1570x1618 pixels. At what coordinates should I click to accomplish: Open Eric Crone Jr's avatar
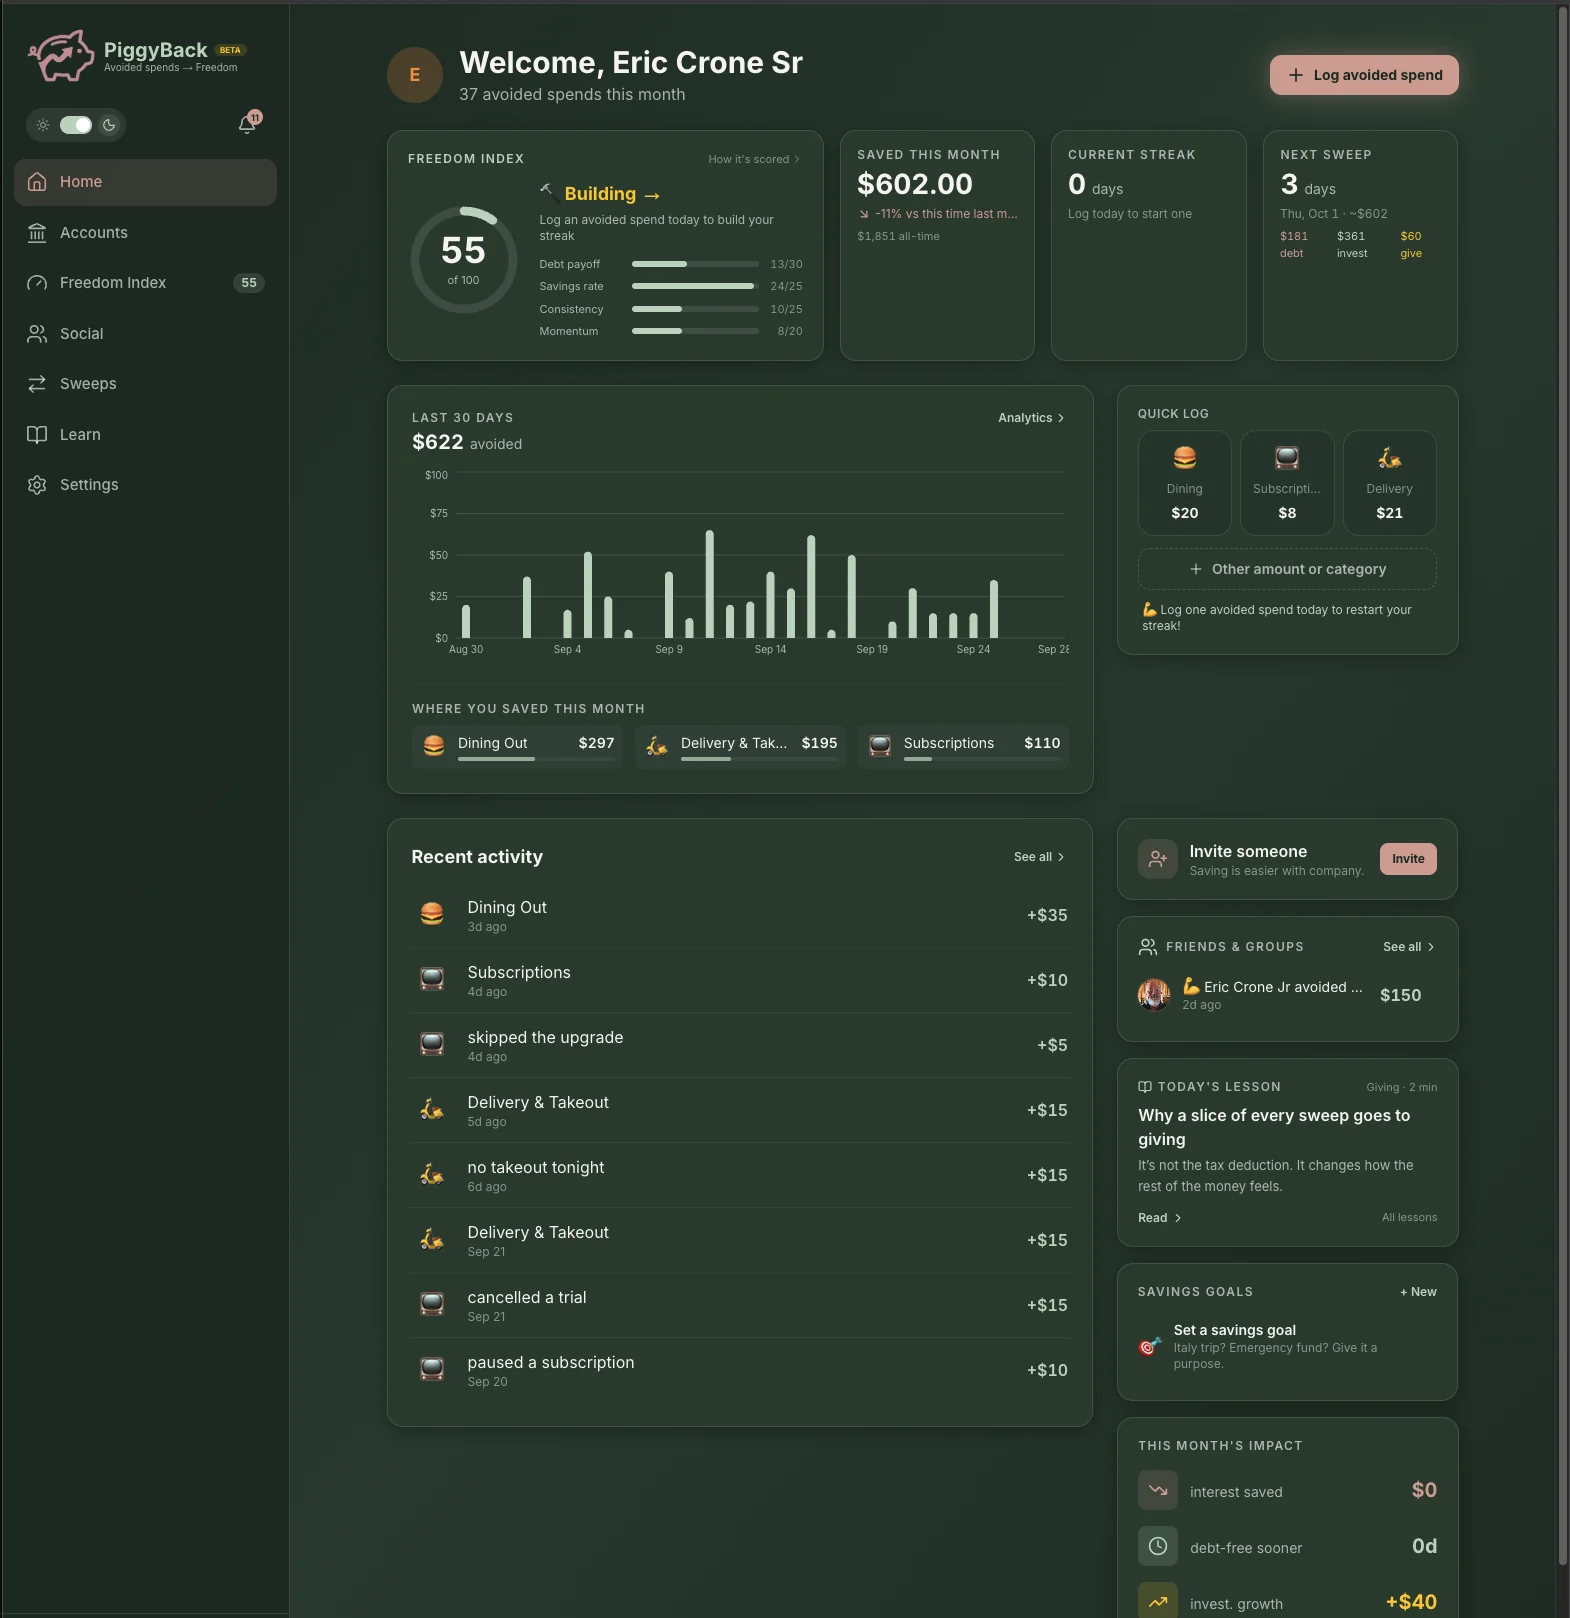point(1154,995)
